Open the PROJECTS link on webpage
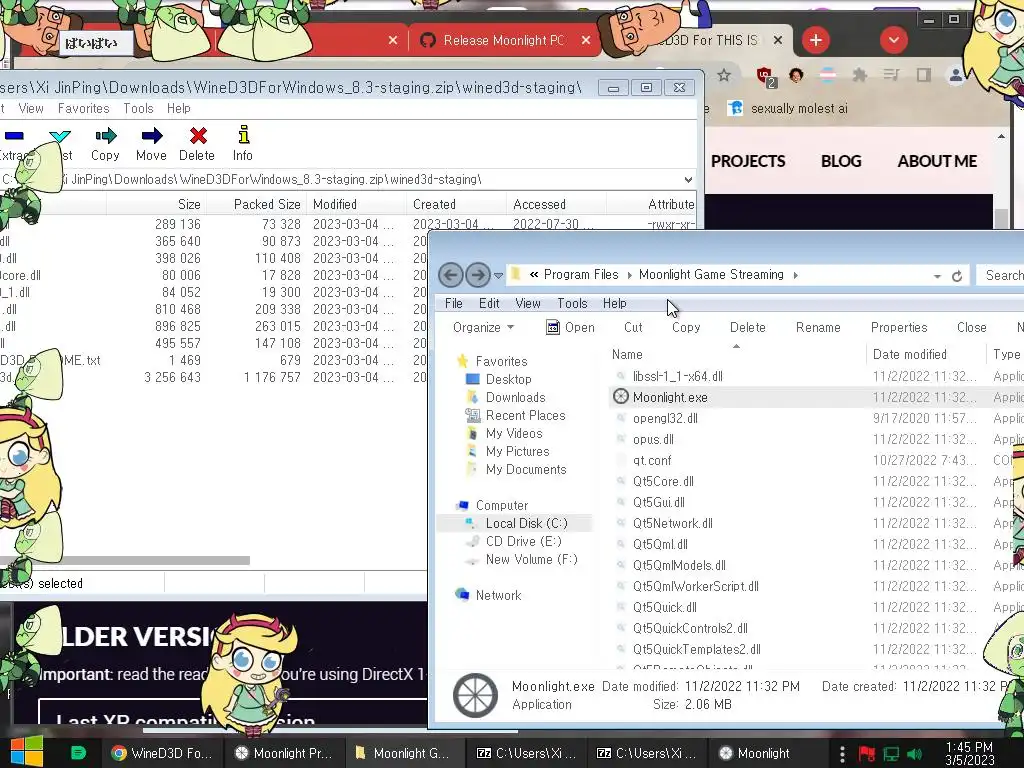This screenshot has width=1024, height=768. coord(748,161)
